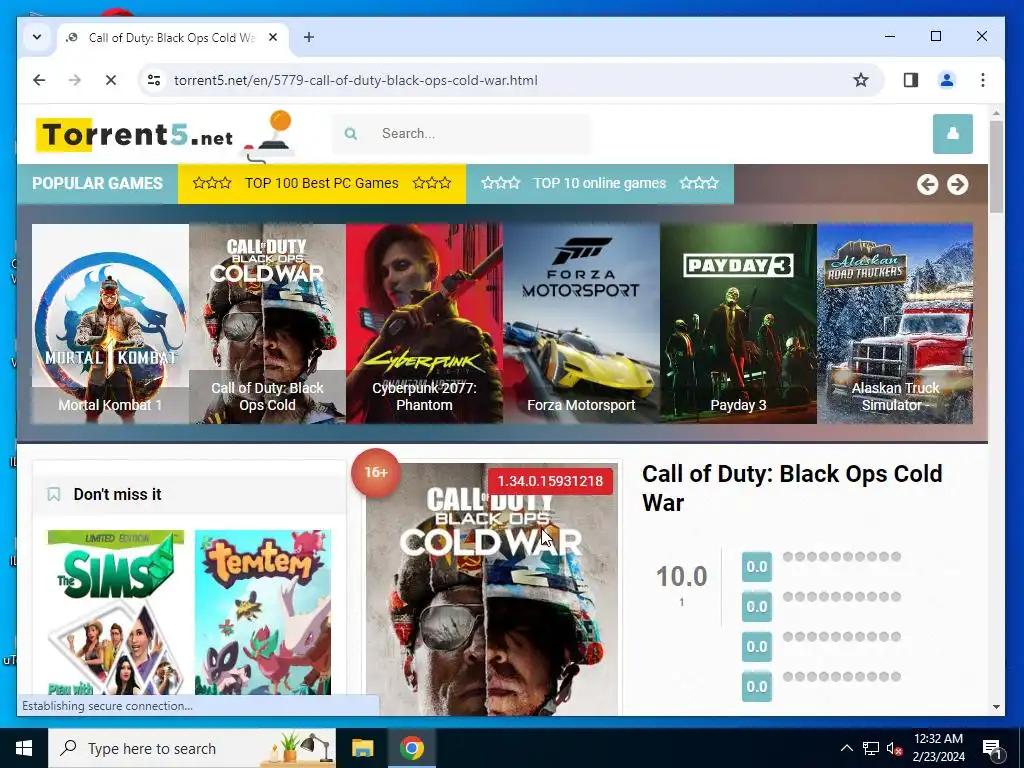The width and height of the screenshot is (1024, 768).
Task: Open the user account button
Action: [952, 133]
